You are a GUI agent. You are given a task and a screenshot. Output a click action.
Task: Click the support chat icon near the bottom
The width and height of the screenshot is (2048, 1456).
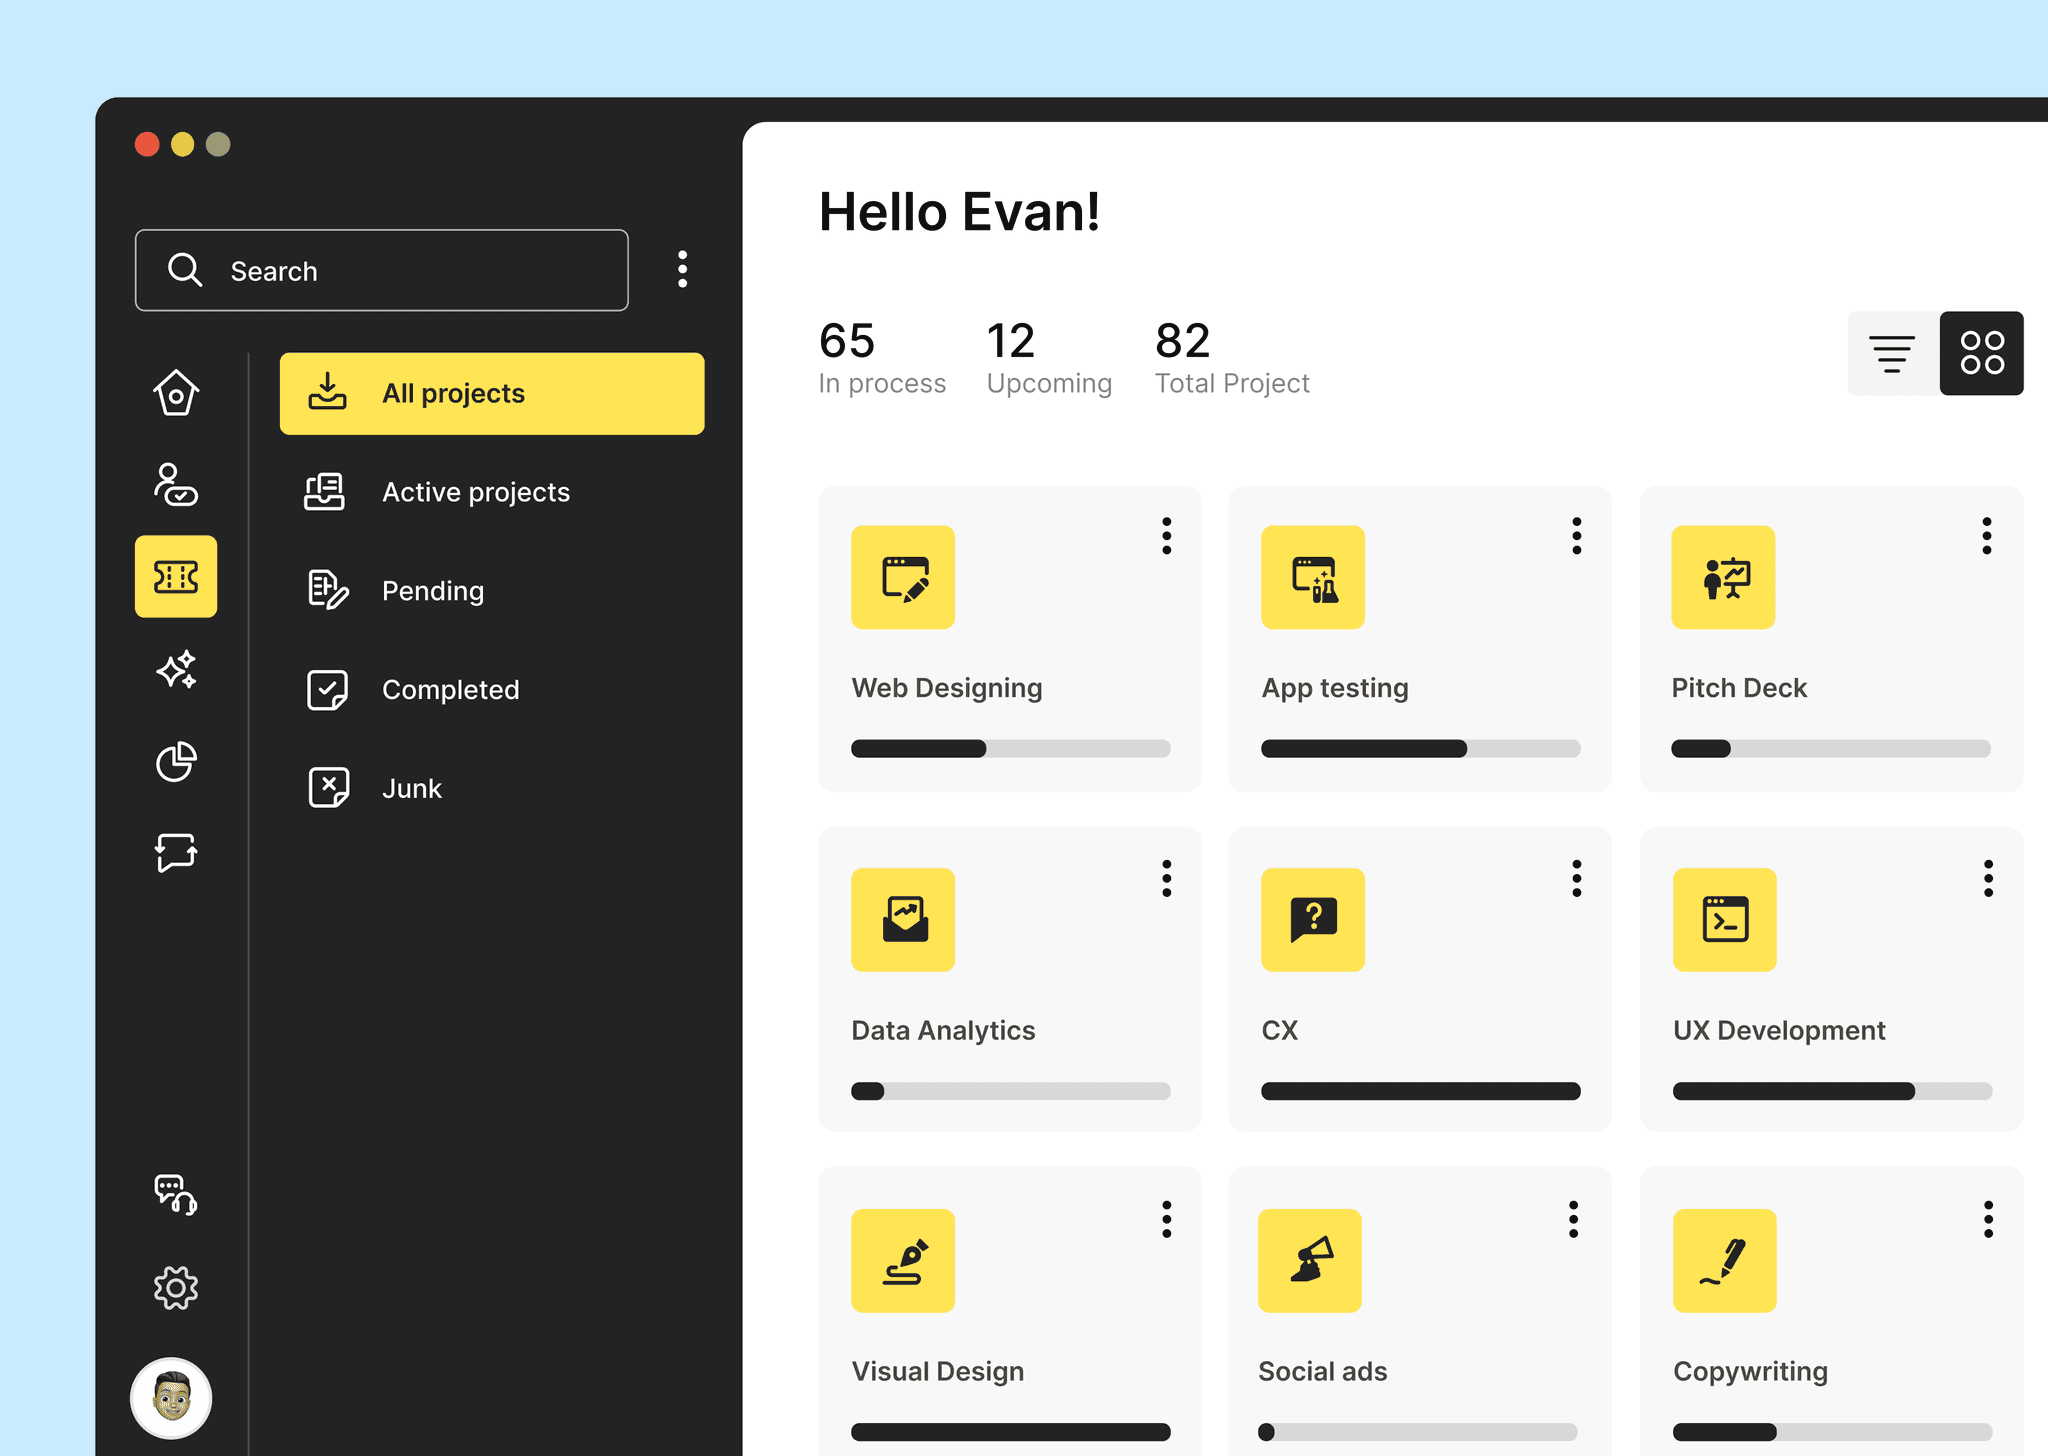pos(176,1196)
